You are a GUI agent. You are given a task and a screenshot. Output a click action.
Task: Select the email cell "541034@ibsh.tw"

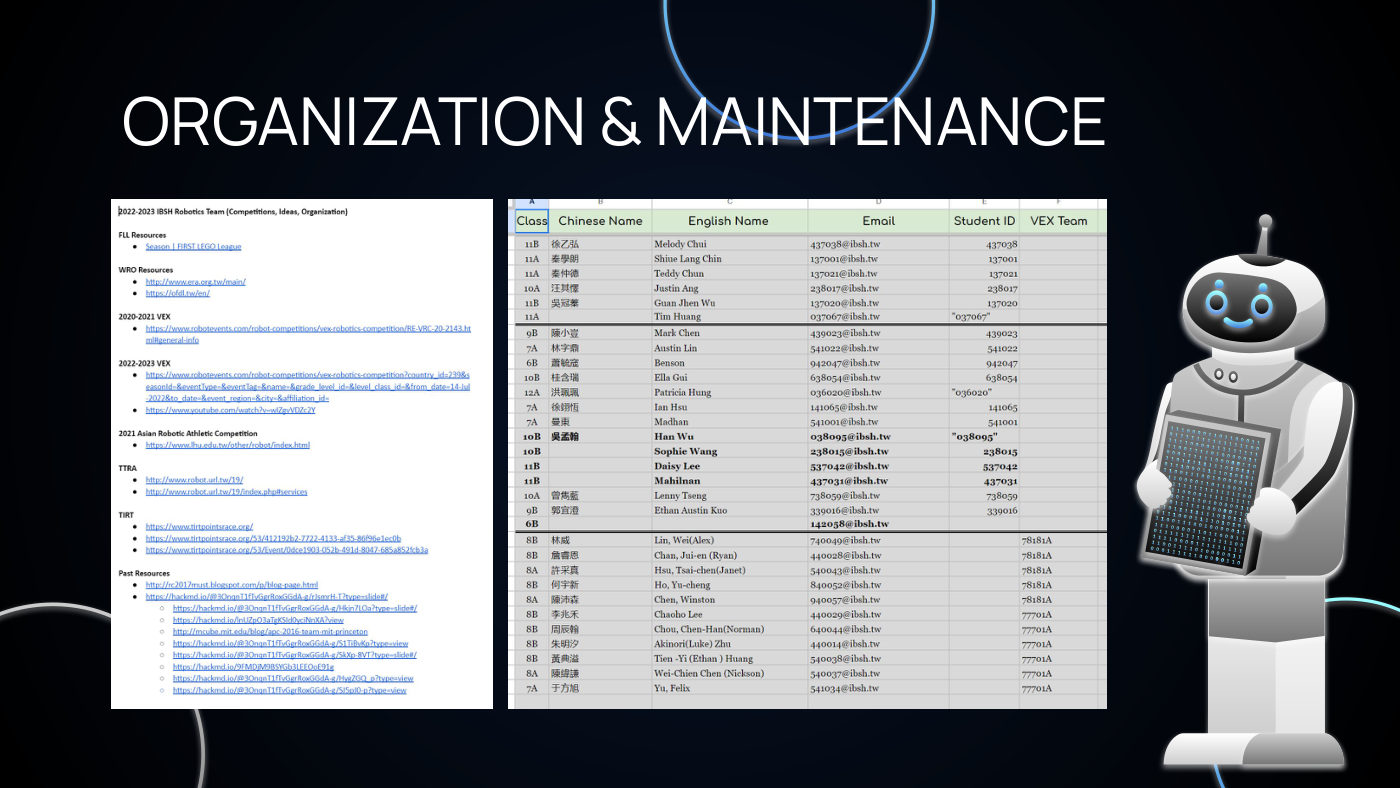coord(878,689)
